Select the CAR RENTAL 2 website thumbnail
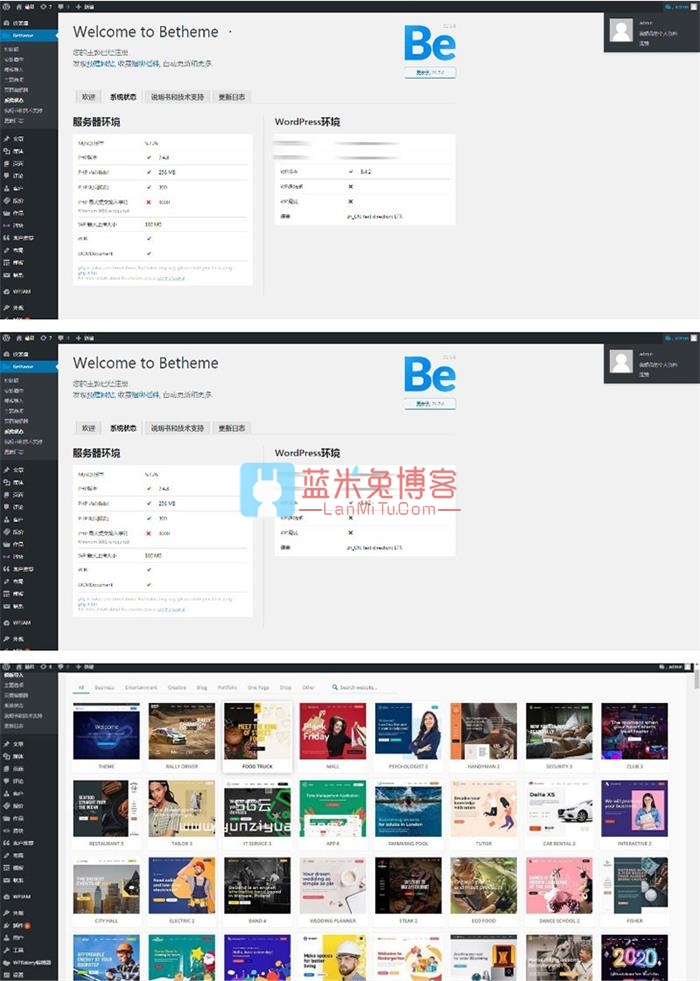The image size is (700, 981). (x=559, y=808)
